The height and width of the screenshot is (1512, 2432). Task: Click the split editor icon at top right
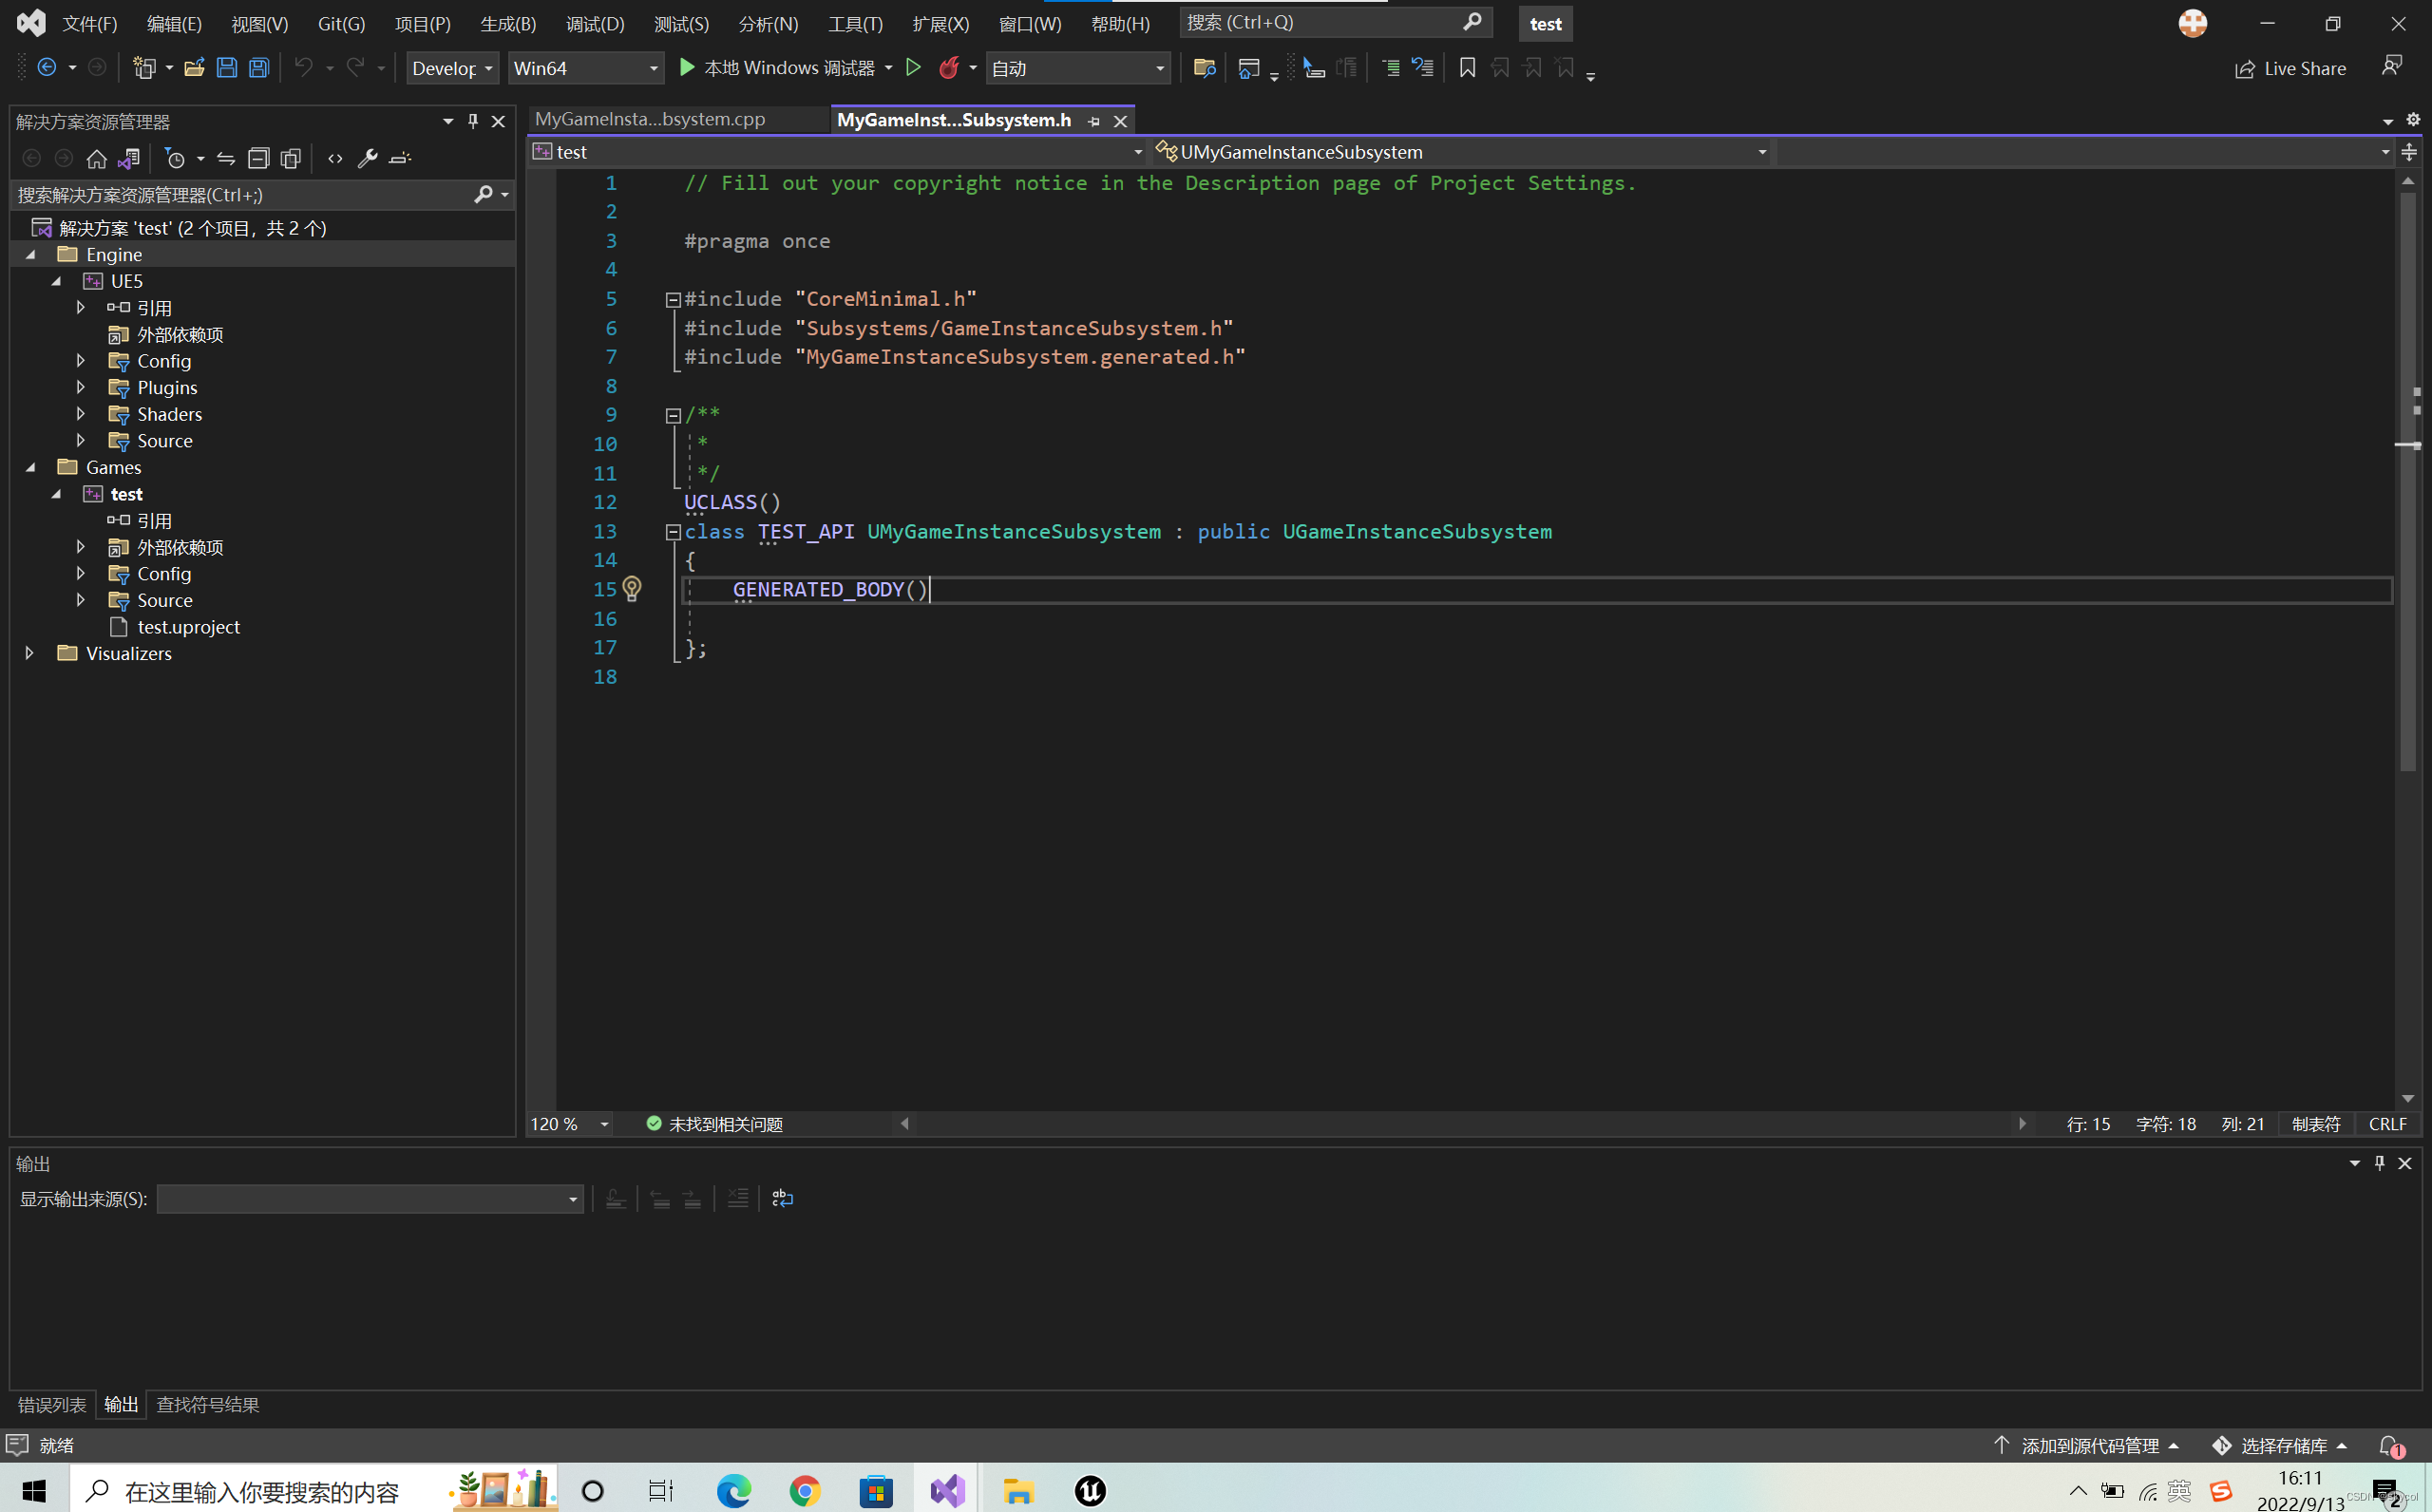[x=2409, y=152]
